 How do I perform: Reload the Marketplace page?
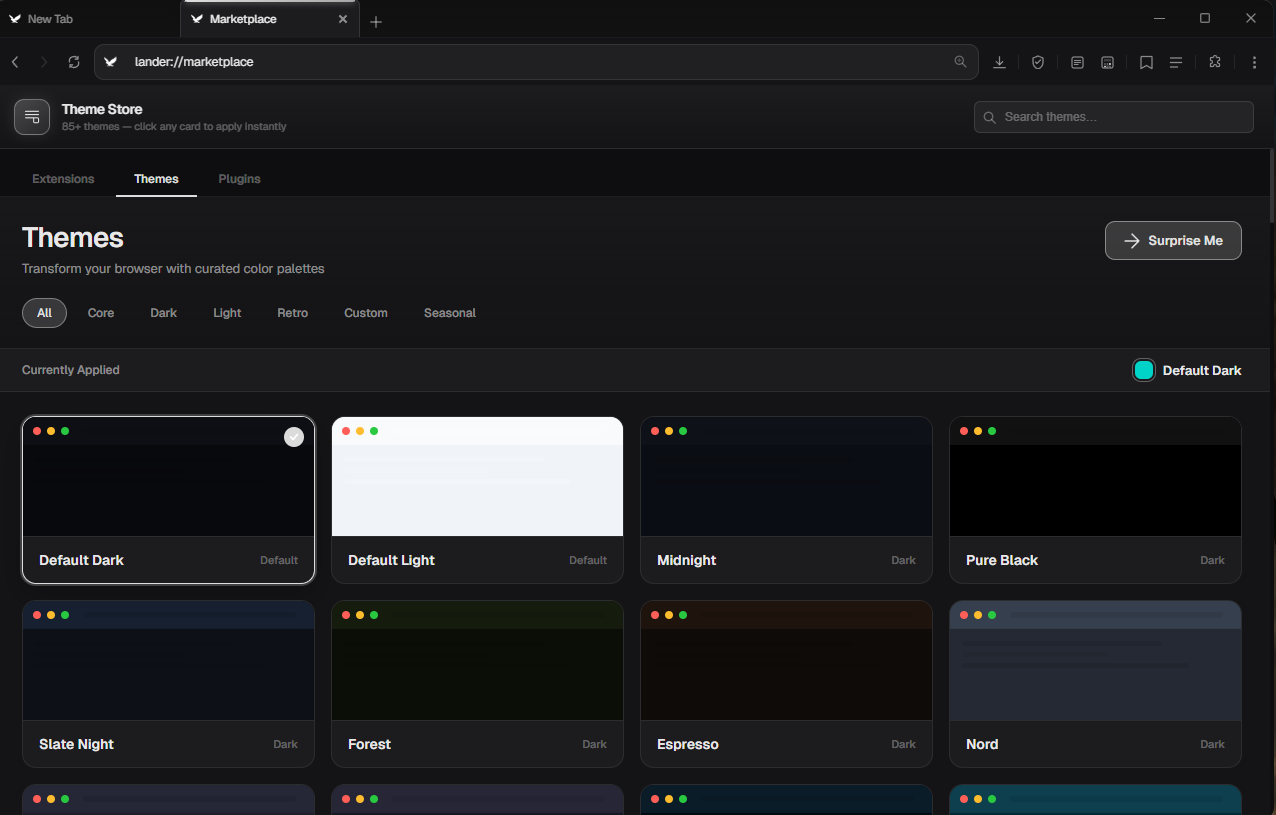tap(74, 61)
